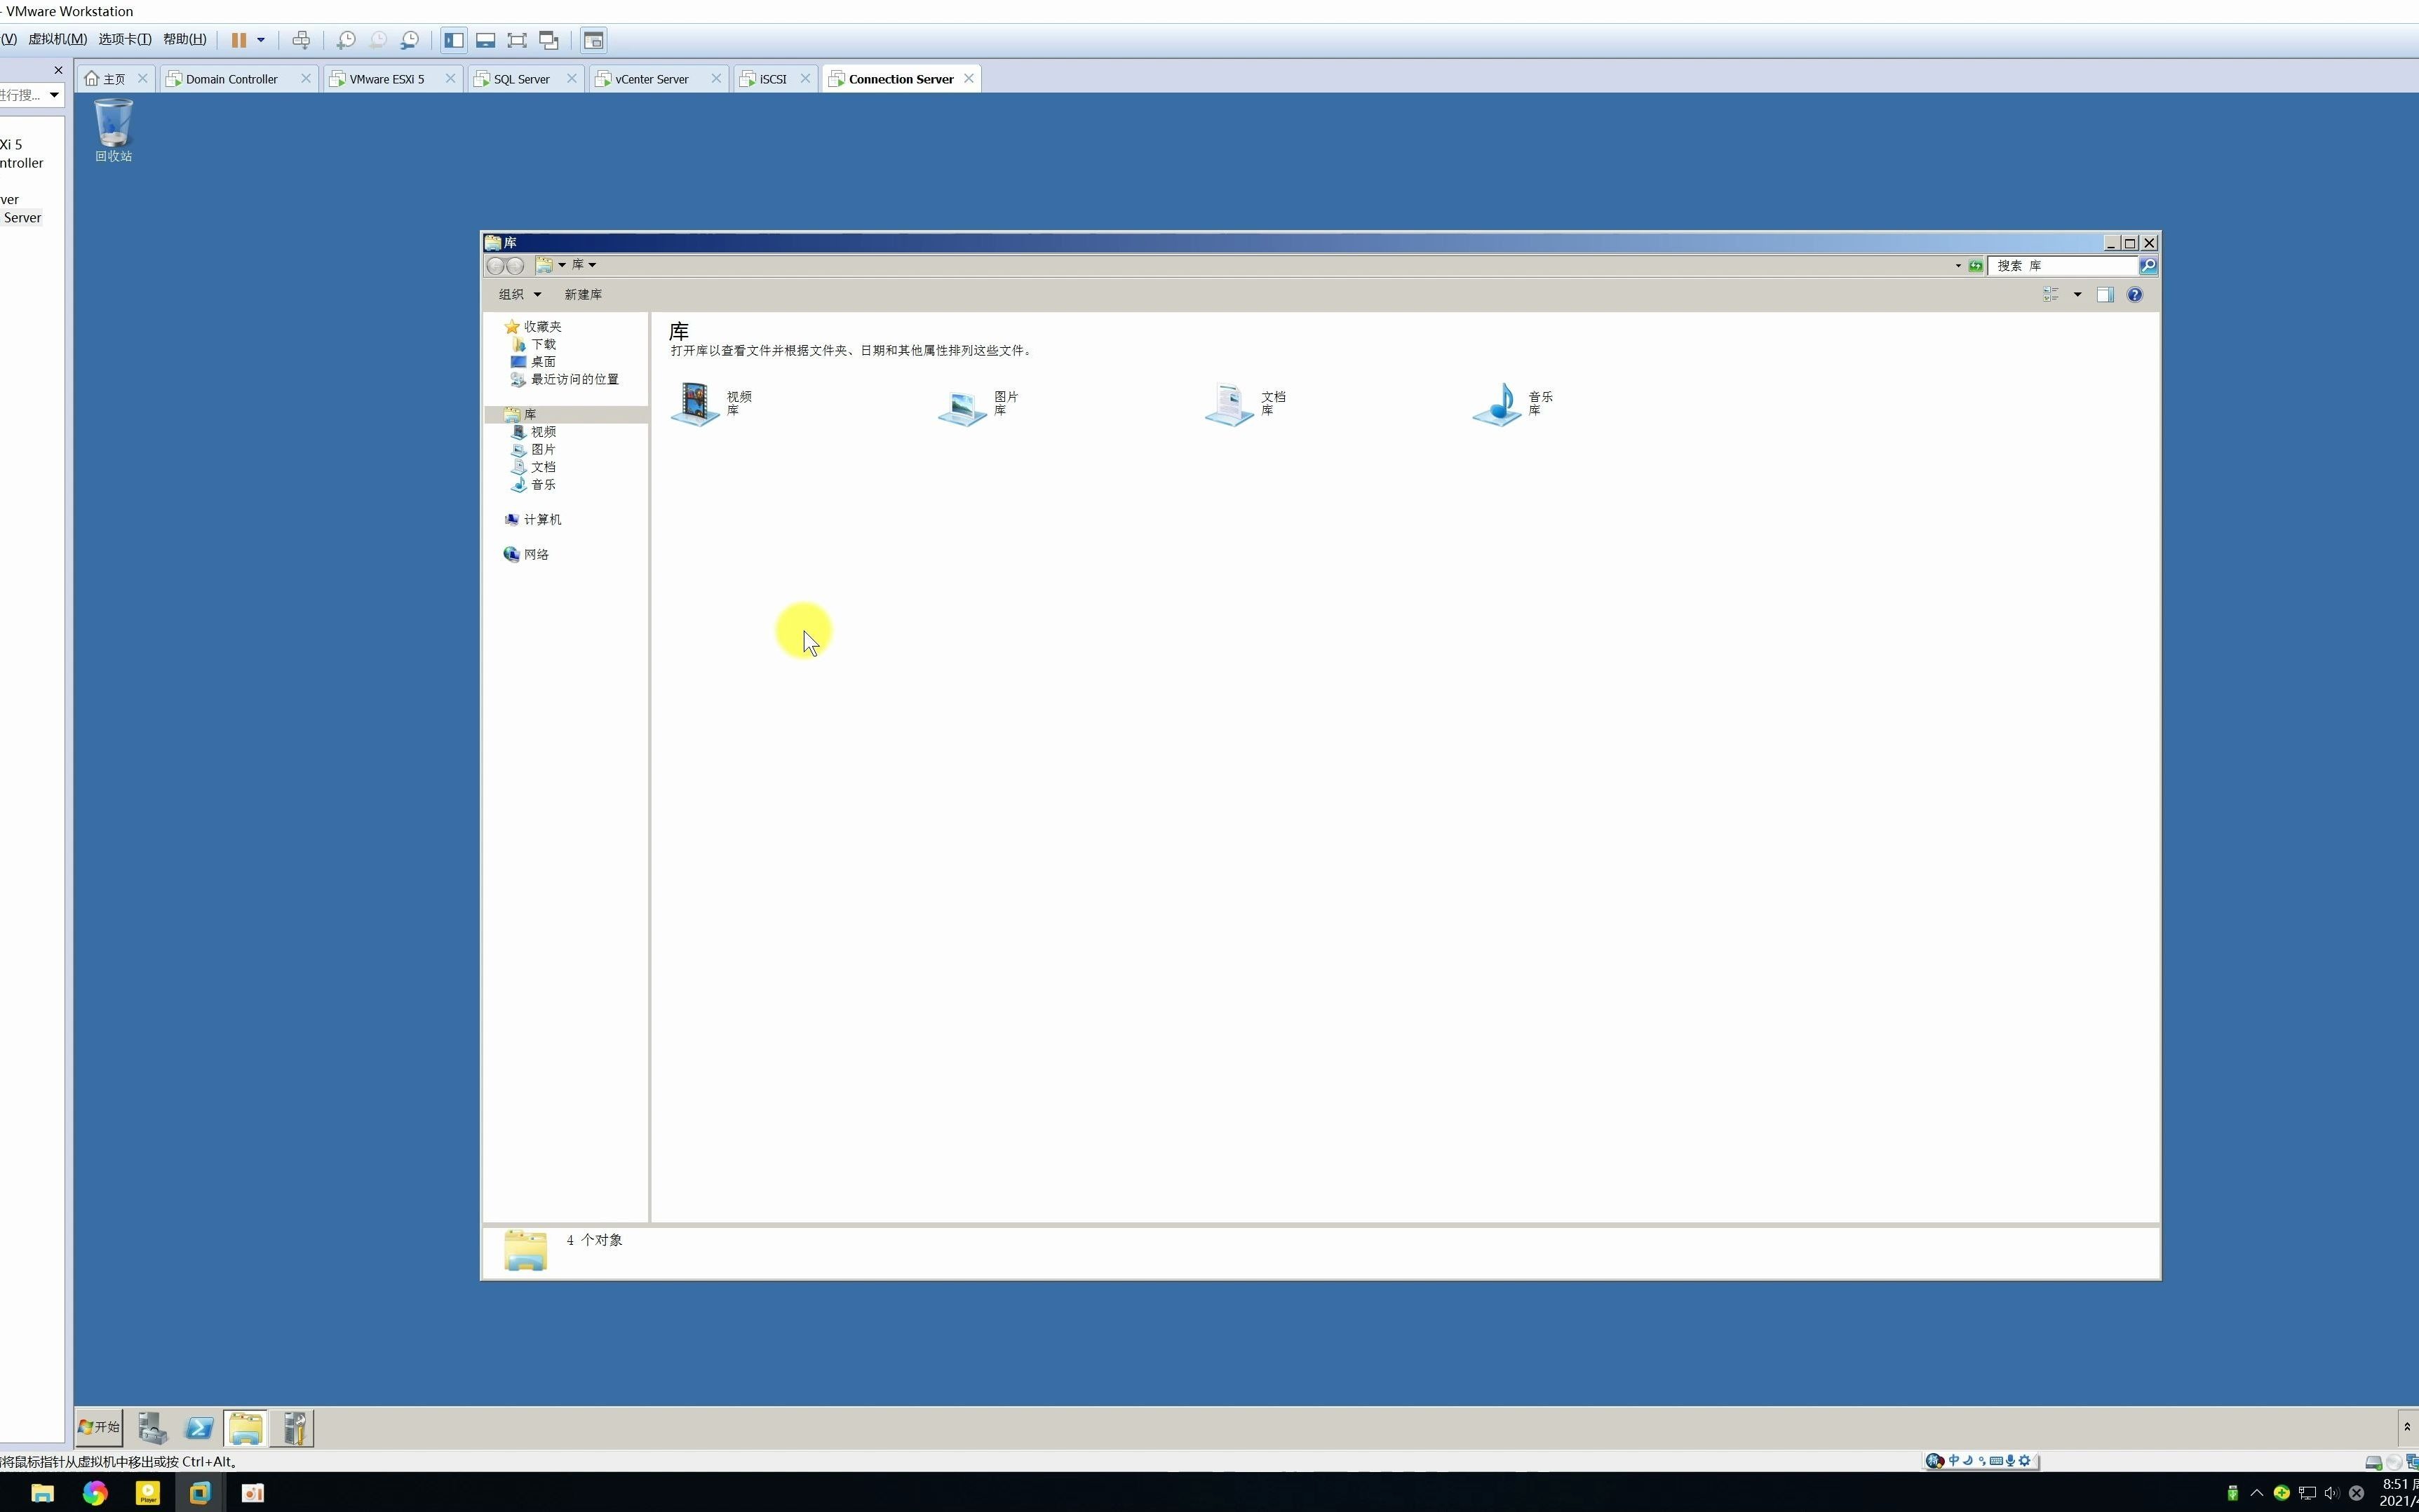Click the VMware snapshot icon in toolbar
This screenshot has width=2419, height=1512.
tap(345, 39)
